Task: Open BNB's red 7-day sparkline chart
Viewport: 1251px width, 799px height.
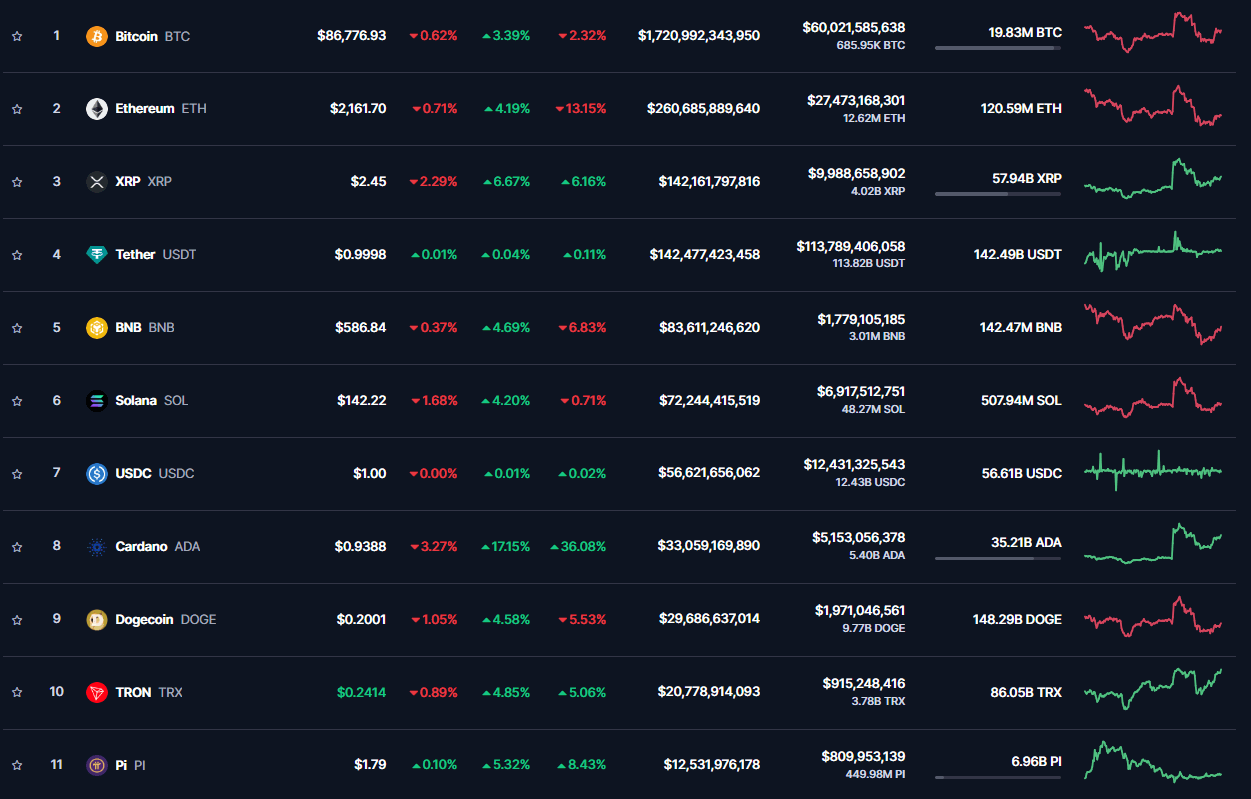Action: tap(1153, 324)
